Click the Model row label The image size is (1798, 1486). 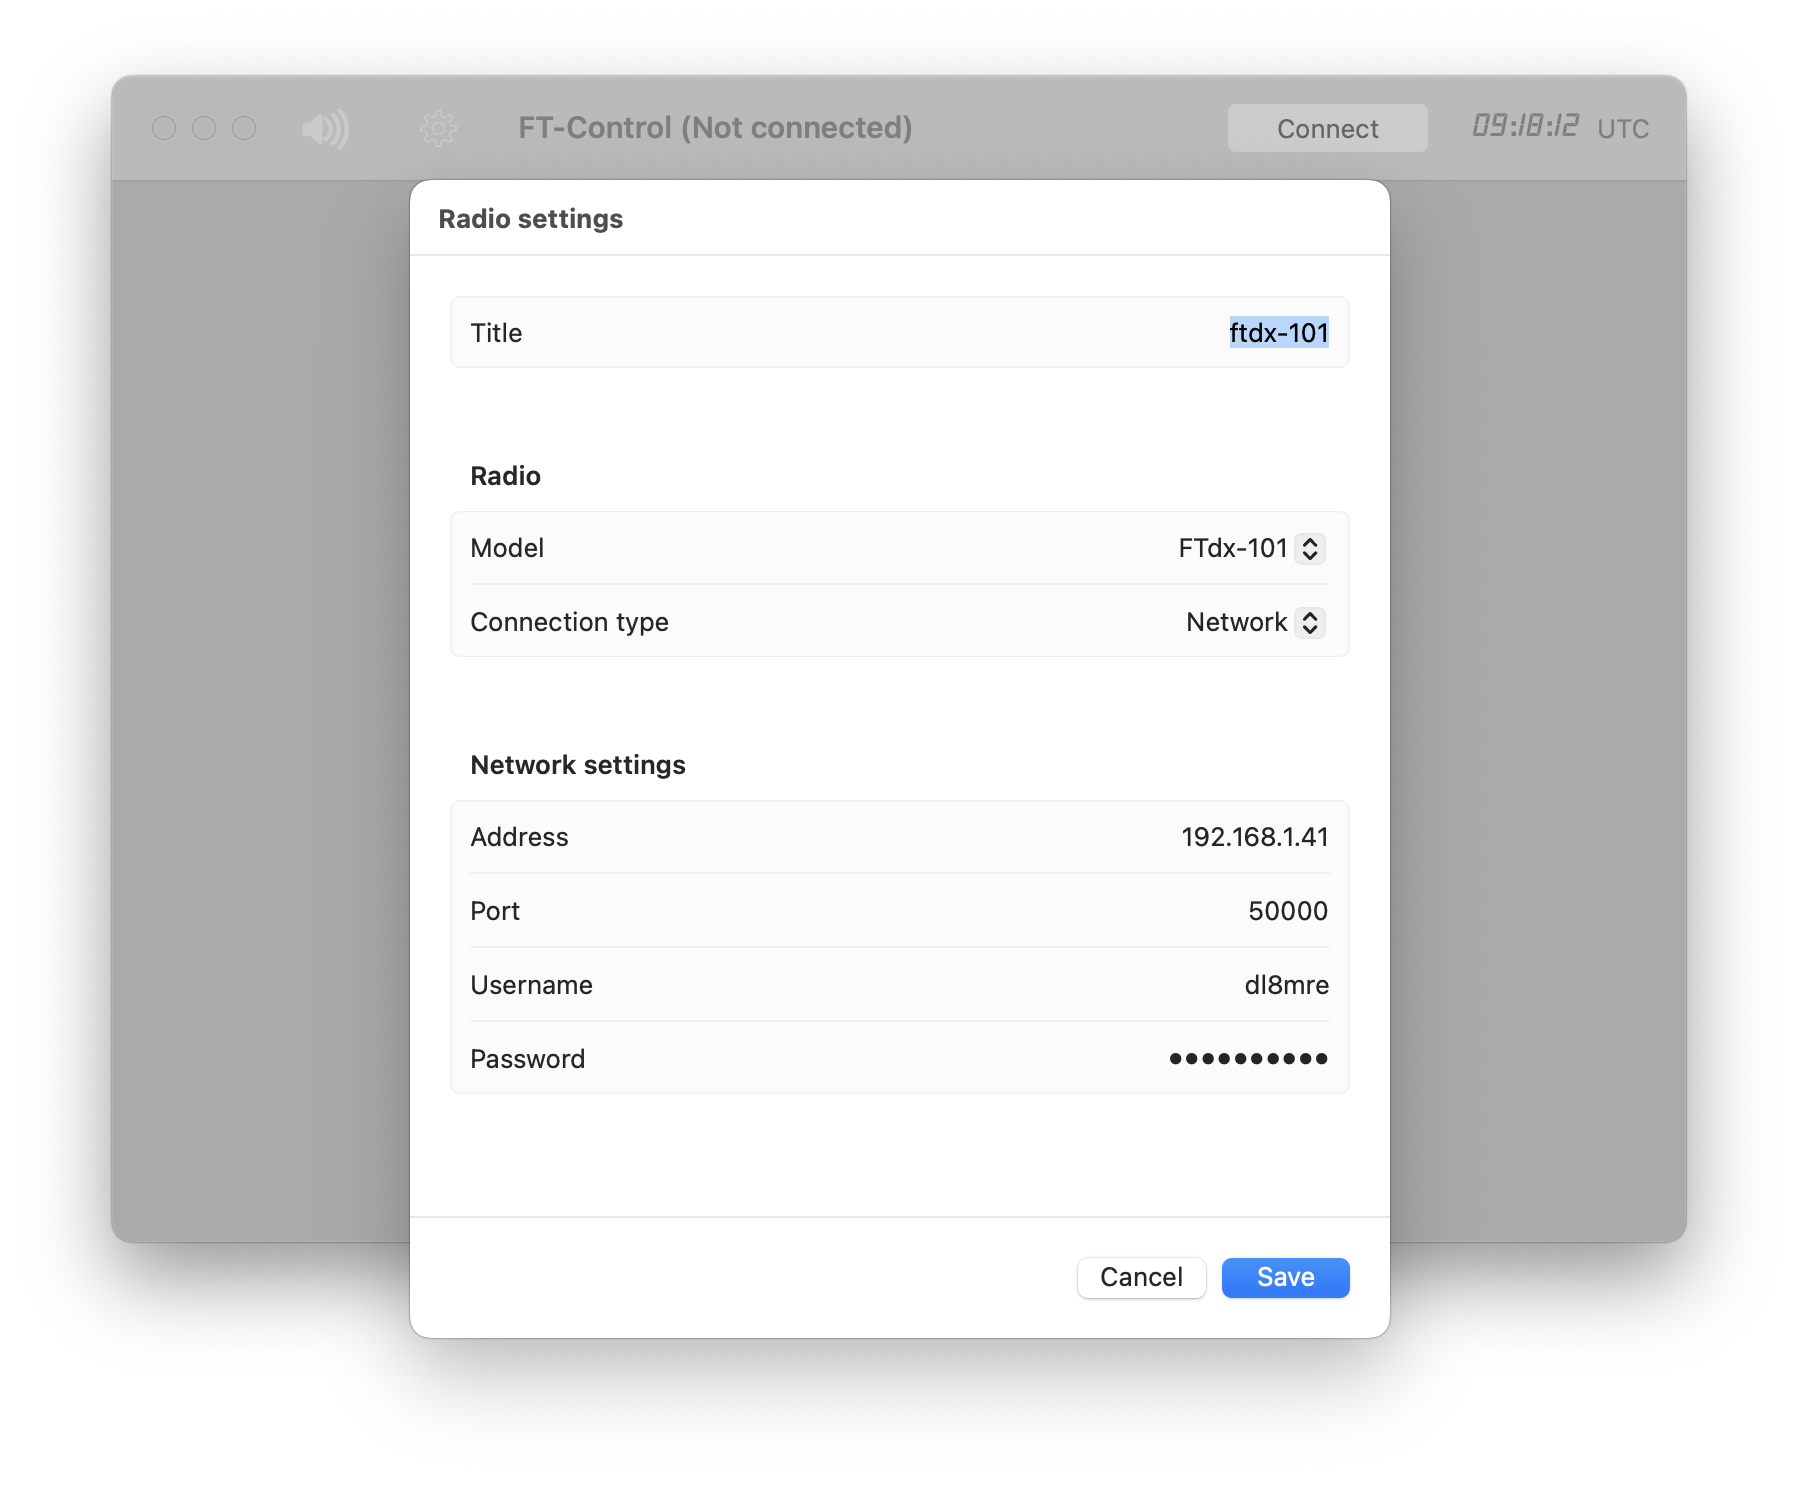tap(507, 548)
